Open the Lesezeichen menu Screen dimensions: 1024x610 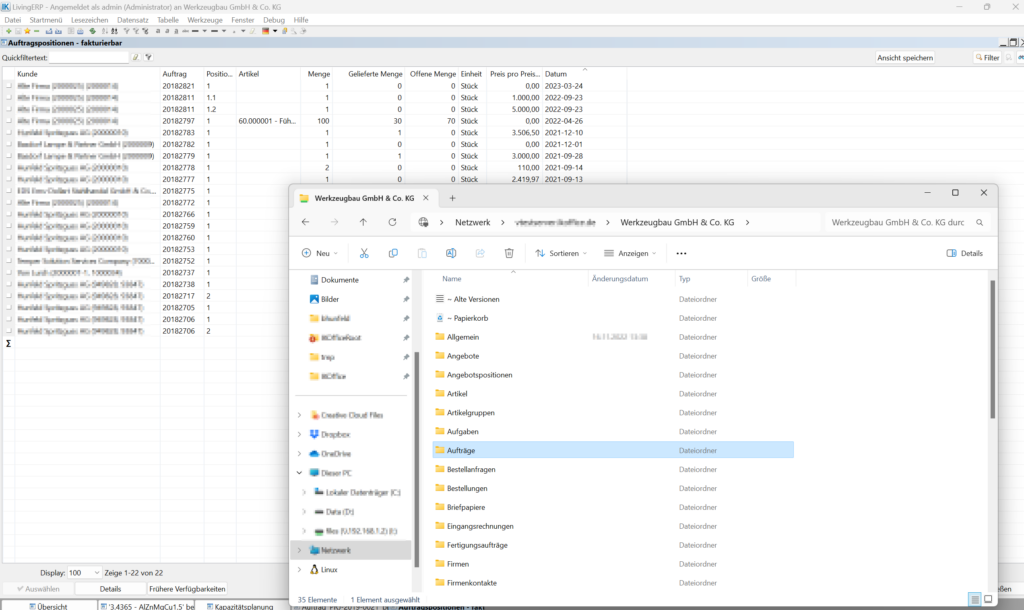click(x=89, y=20)
